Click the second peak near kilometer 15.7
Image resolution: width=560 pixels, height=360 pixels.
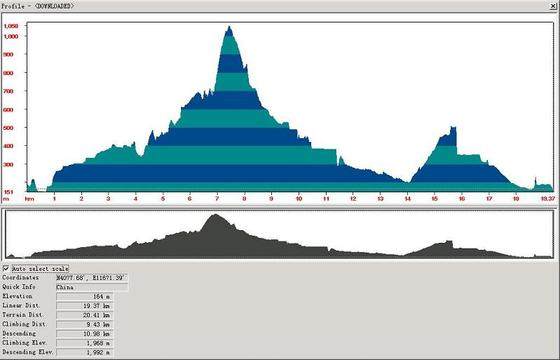point(453,128)
